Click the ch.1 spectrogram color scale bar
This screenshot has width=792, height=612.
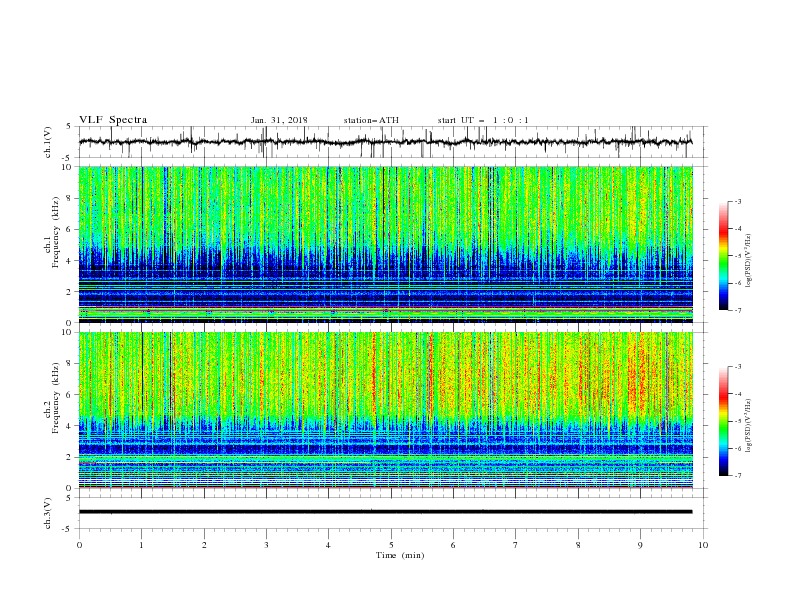click(x=723, y=256)
